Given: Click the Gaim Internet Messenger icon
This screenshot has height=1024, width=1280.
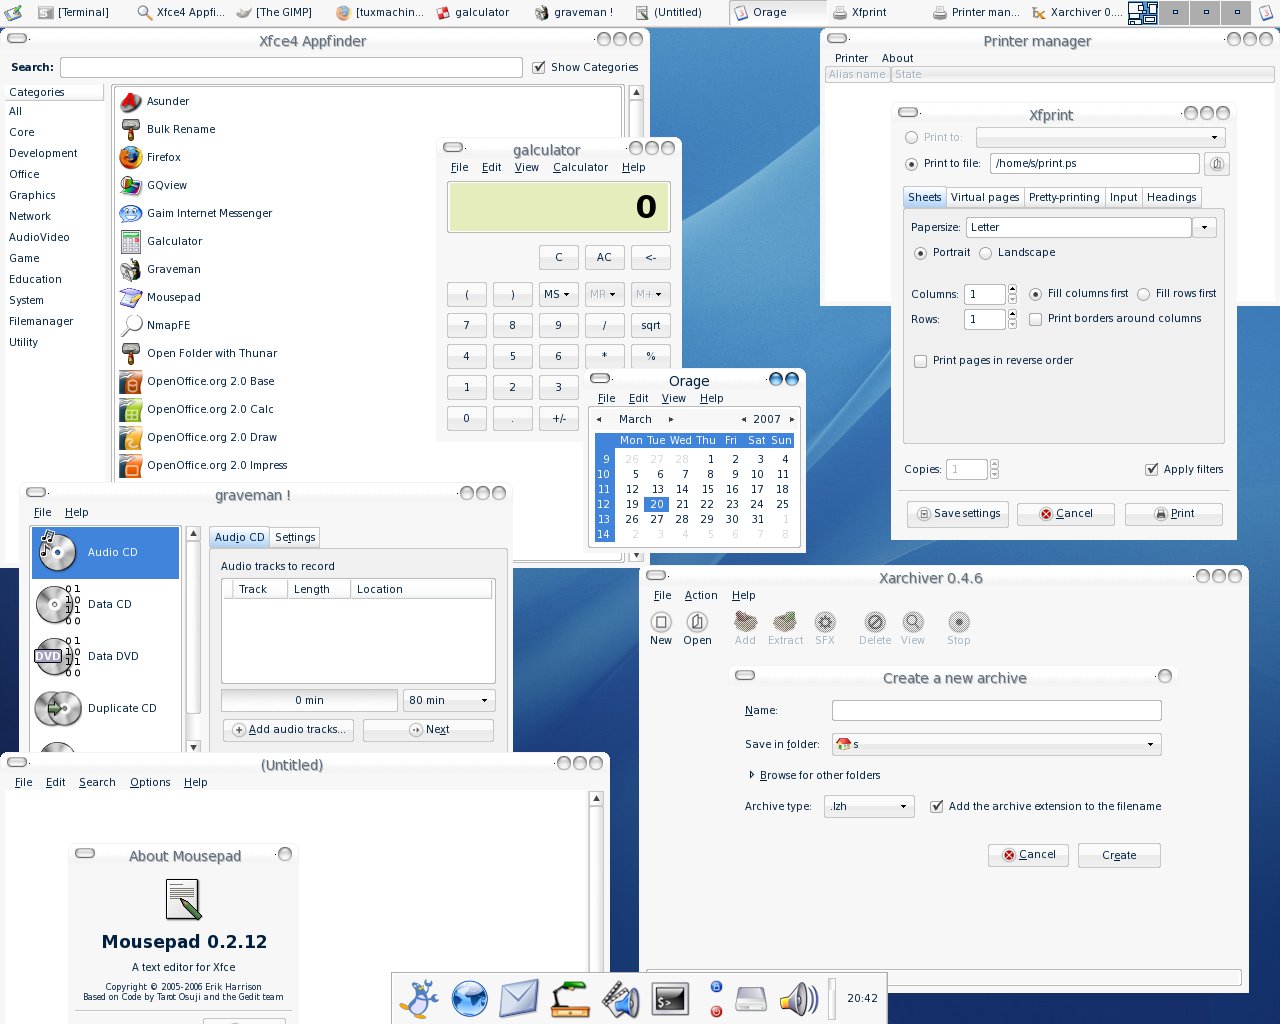Looking at the screenshot, I should (131, 213).
